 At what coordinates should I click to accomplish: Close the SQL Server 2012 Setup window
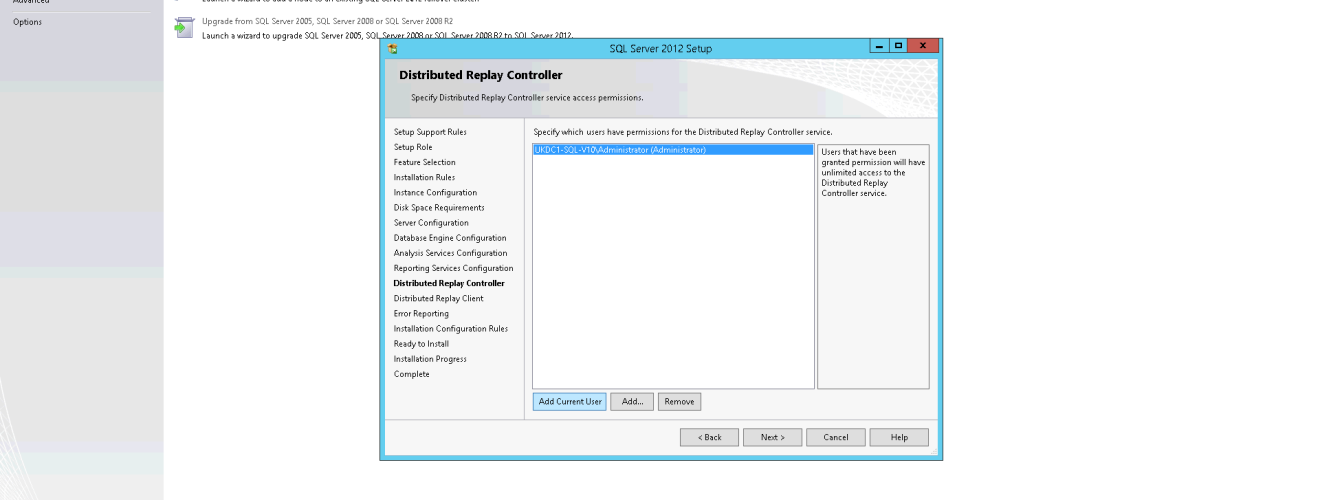point(923,46)
